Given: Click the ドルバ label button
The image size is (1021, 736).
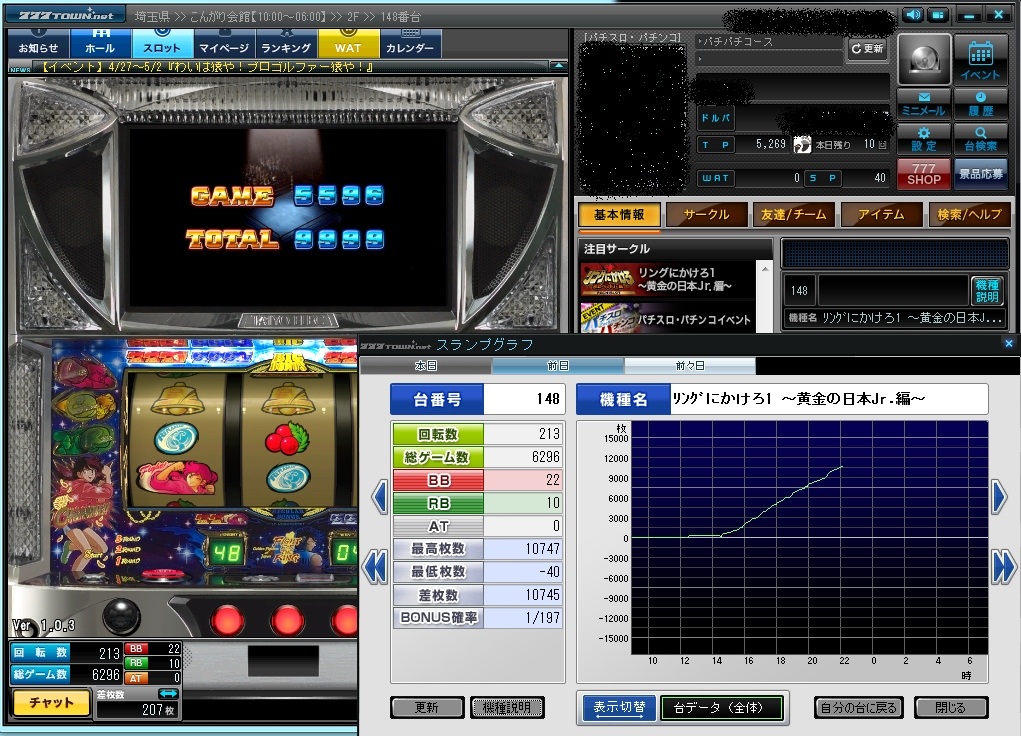Looking at the screenshot, I should (x=716, y=118).
